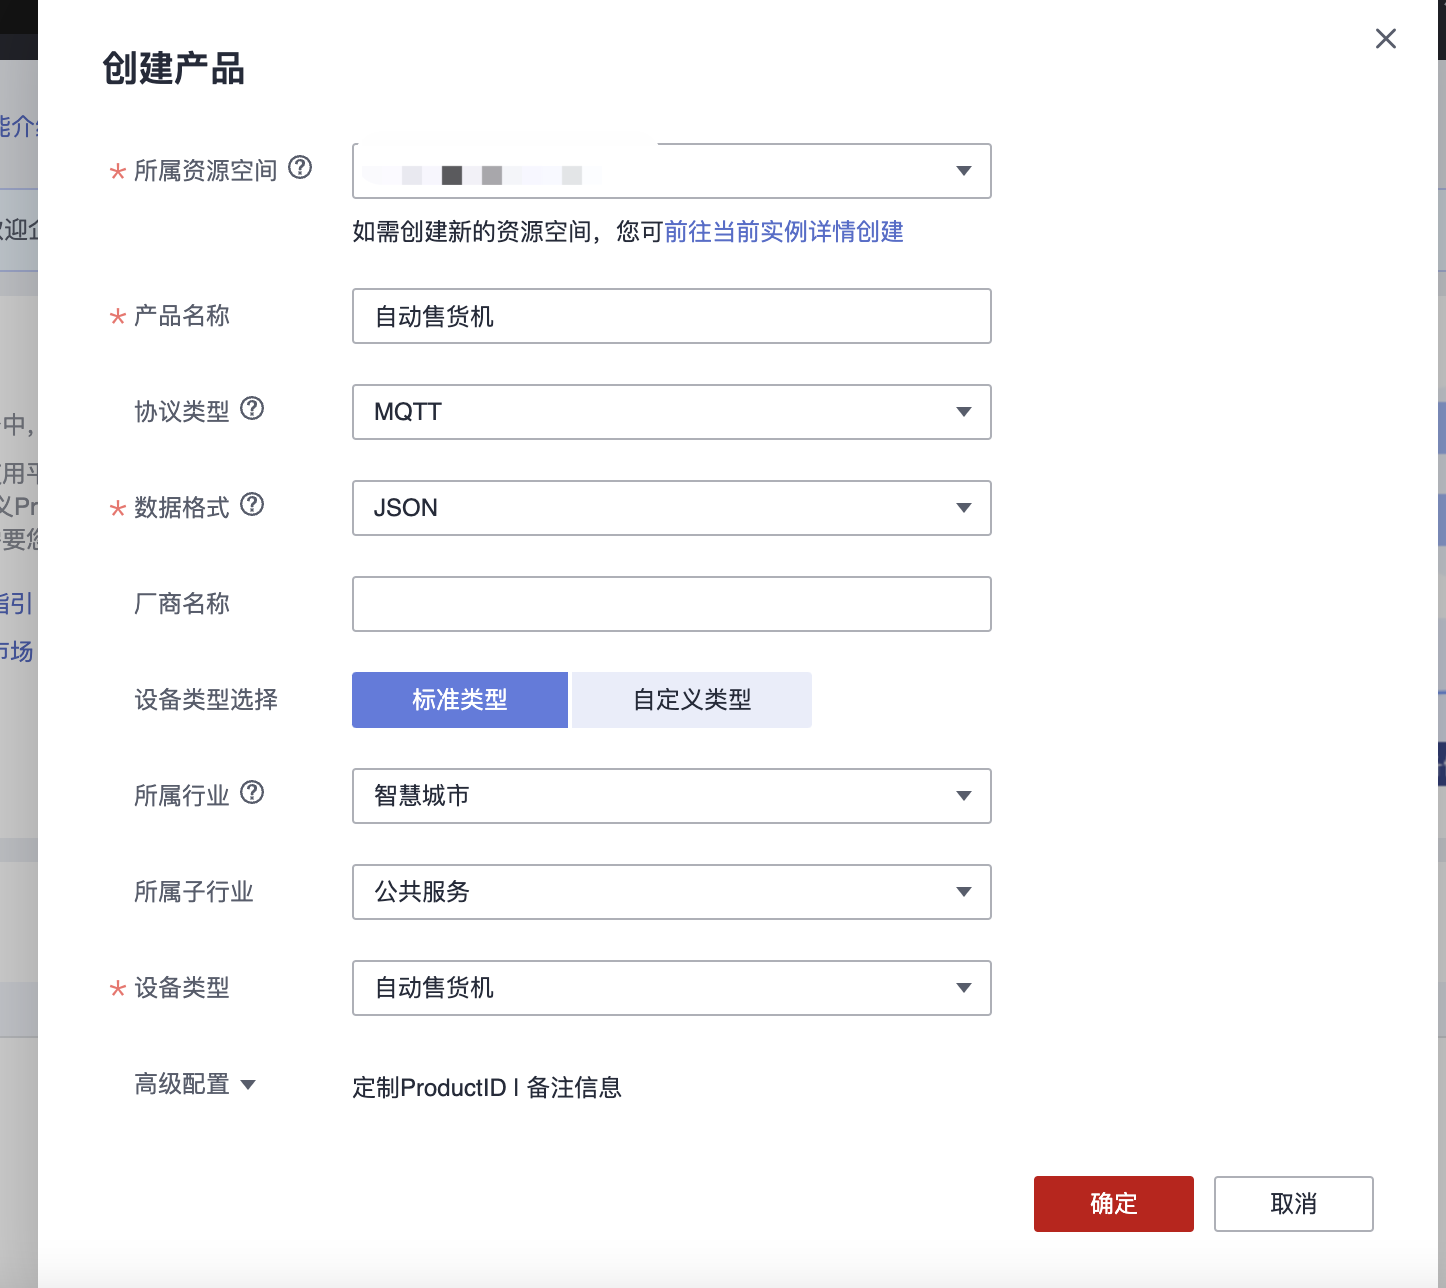This screenshot has width=1446, height=1288.
Task: Click help icon next to 协议类型
Action: 252,408
